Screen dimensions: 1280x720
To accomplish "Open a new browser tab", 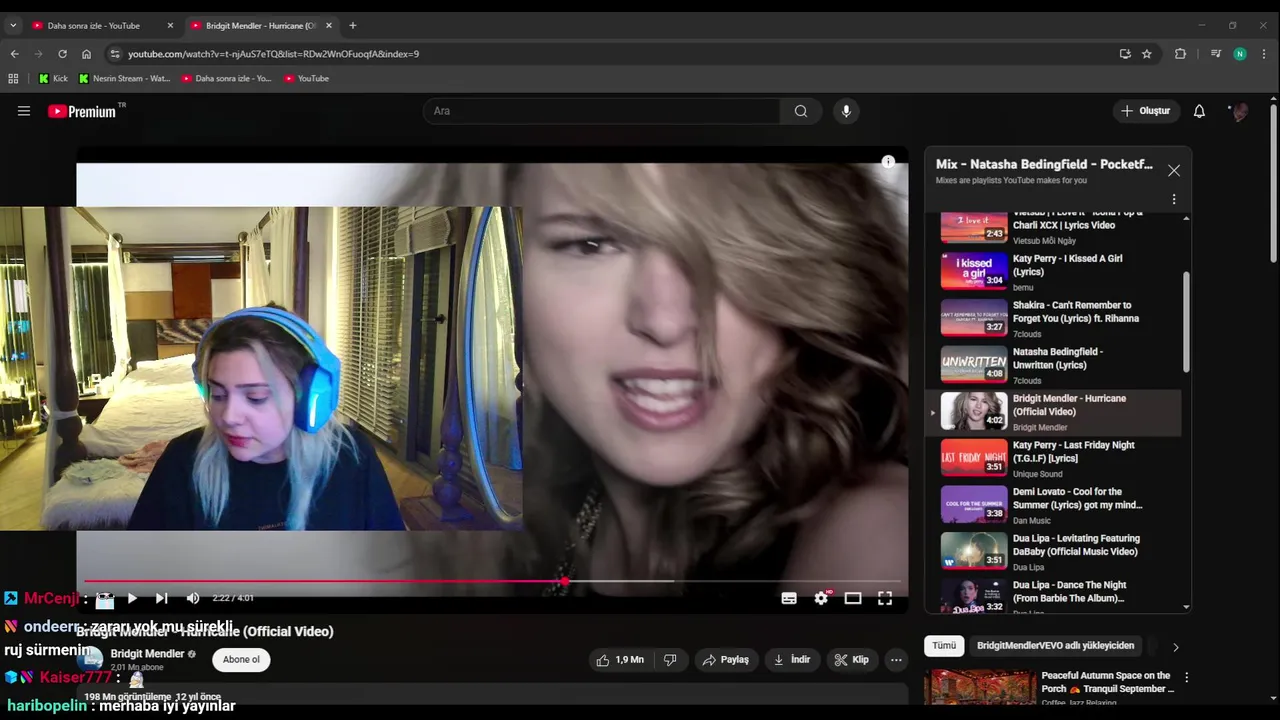I will tap(352, 25).
